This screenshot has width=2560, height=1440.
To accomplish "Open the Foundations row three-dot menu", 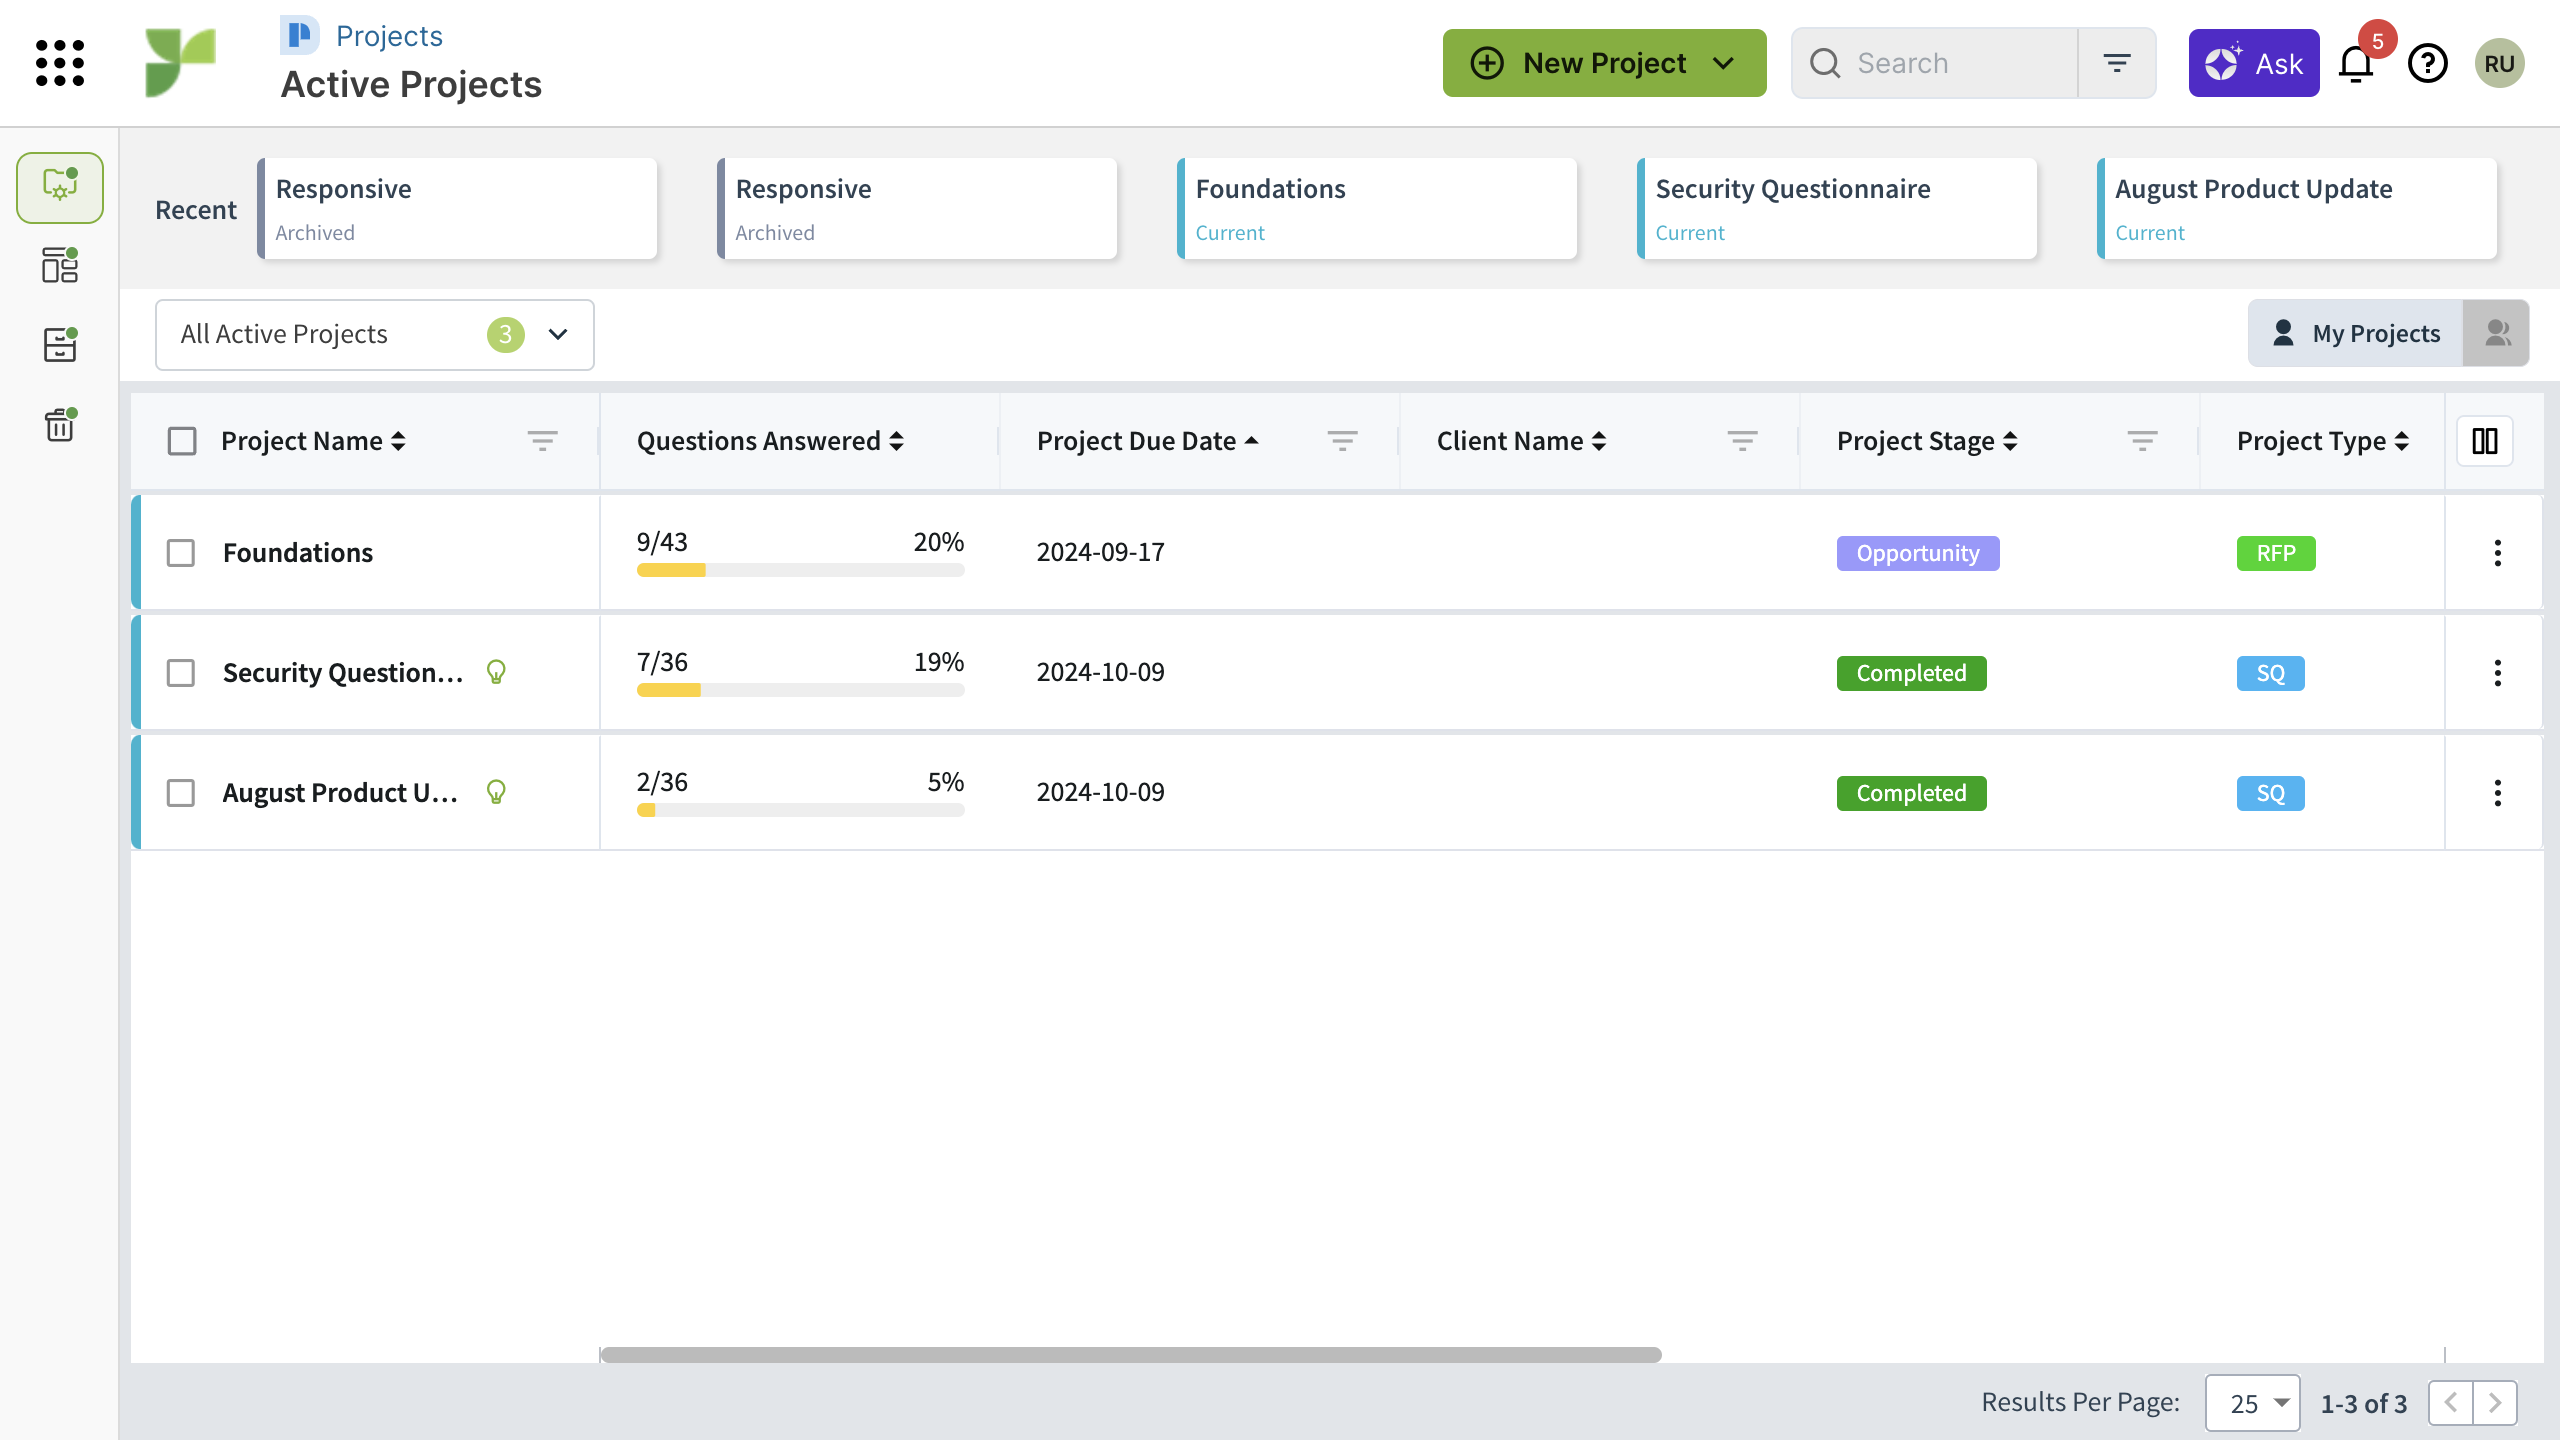I will tap(2497, 553).
